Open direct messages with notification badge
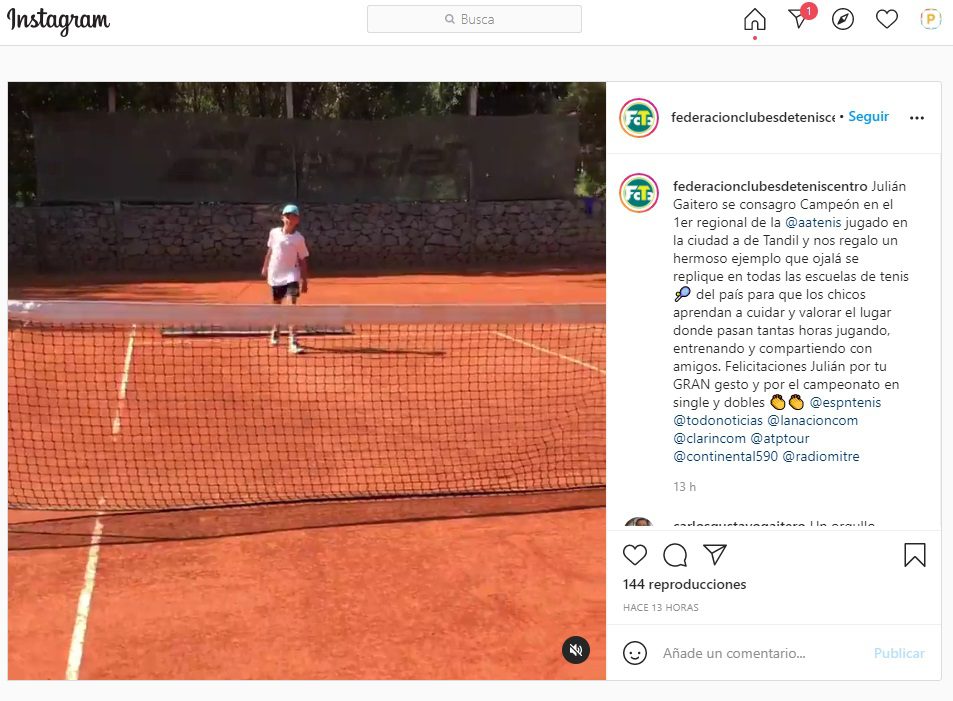 801,17
